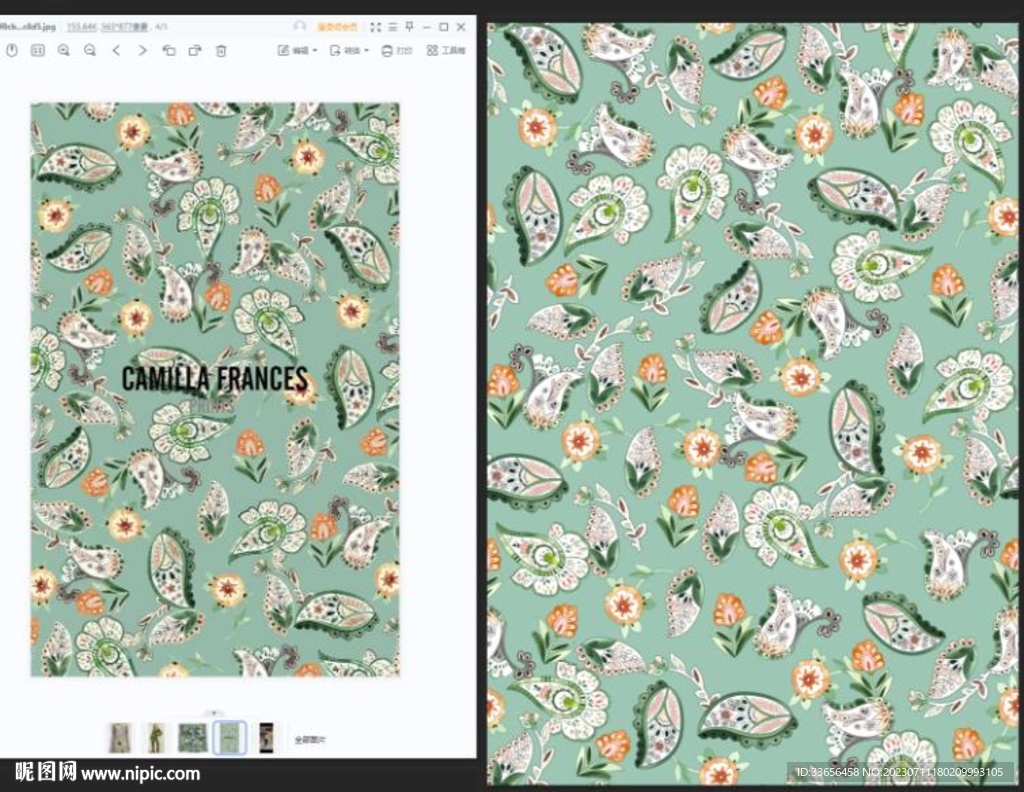Open the 转换 (Convert) dropdown

click(x=350, y=50)
